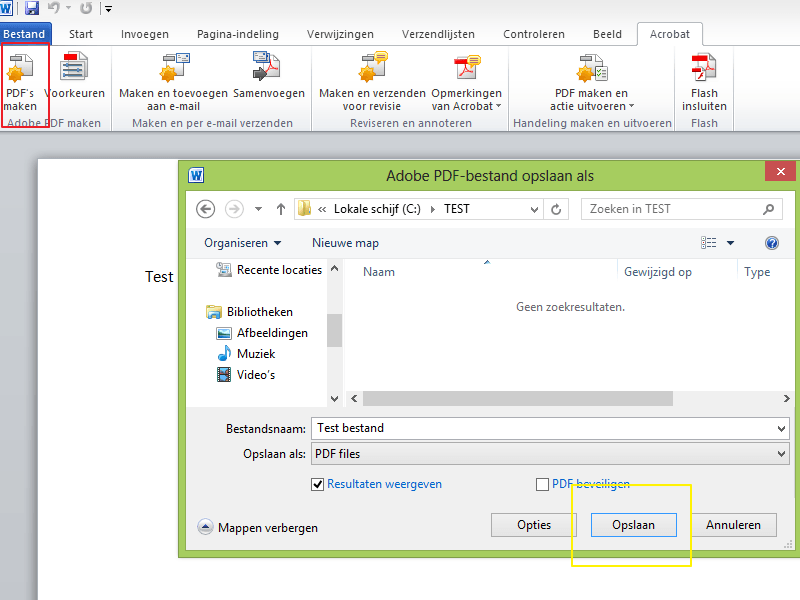The width and height of the screenshot is (800, 600).
Task: Click Maken en toevoegen aan e-mail
Action: pyautogui.click(x=173, y=82)
